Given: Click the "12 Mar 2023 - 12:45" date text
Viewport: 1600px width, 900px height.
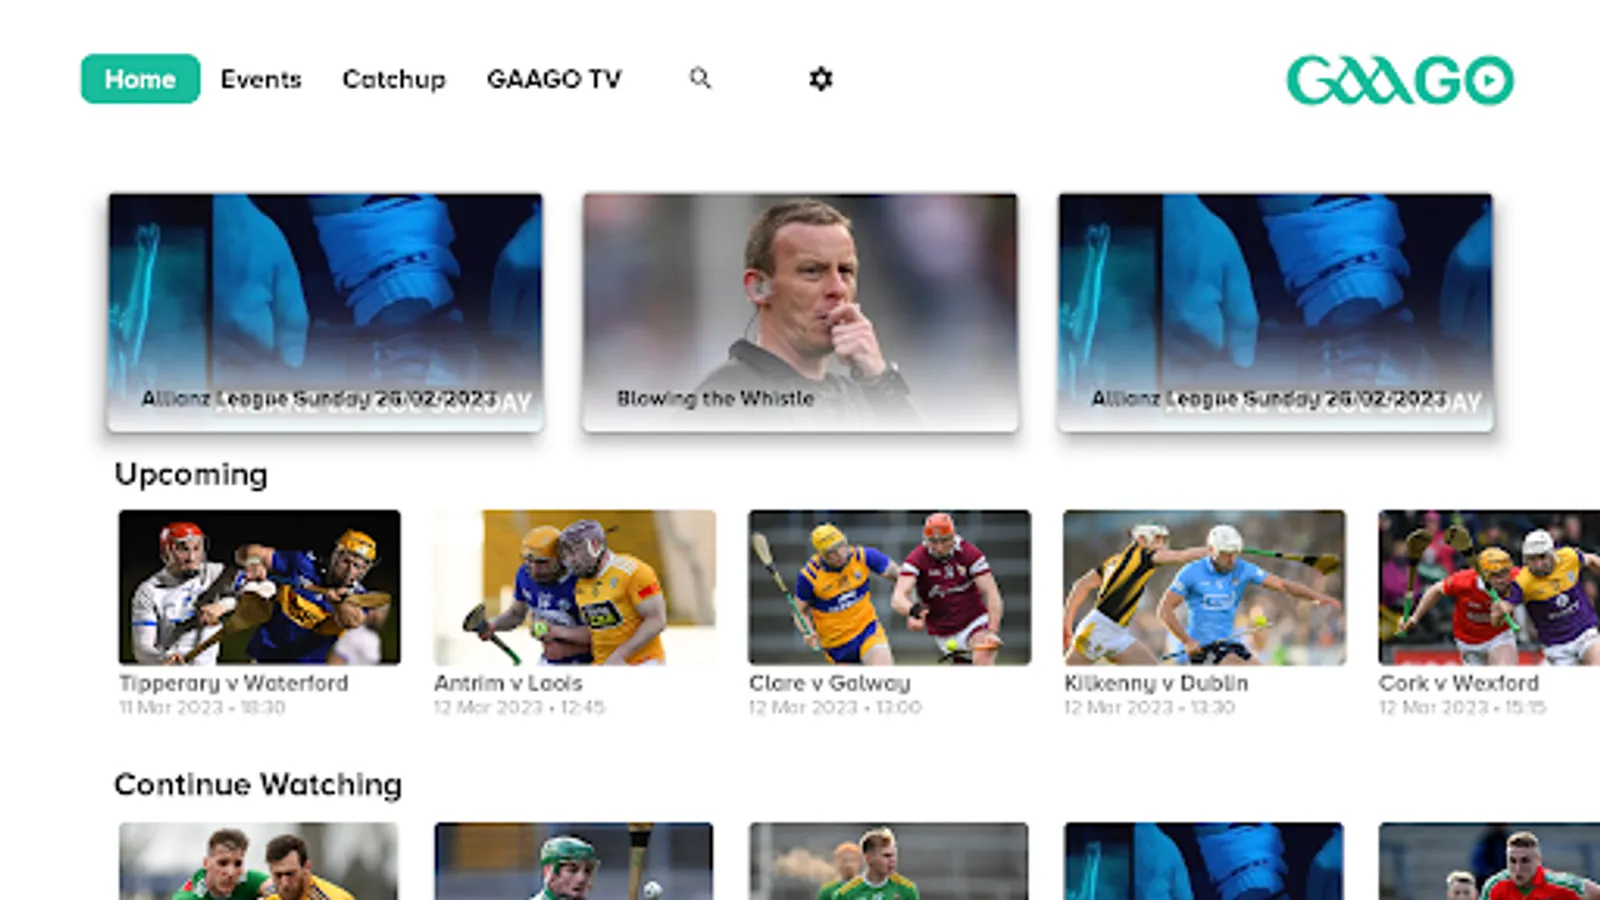Looking at the screenshot, I should click(x=520, y=707).
